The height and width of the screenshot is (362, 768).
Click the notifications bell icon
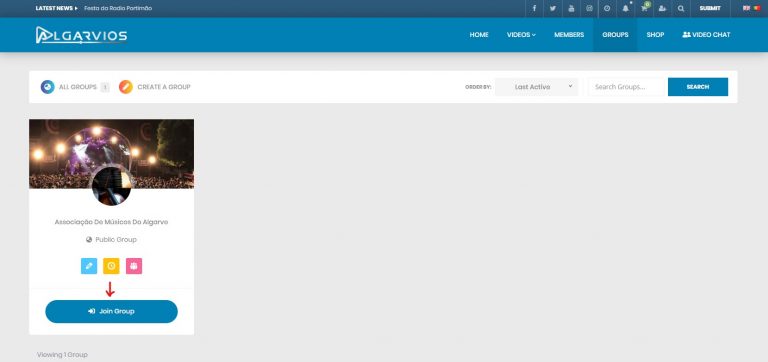coord(625,8)
